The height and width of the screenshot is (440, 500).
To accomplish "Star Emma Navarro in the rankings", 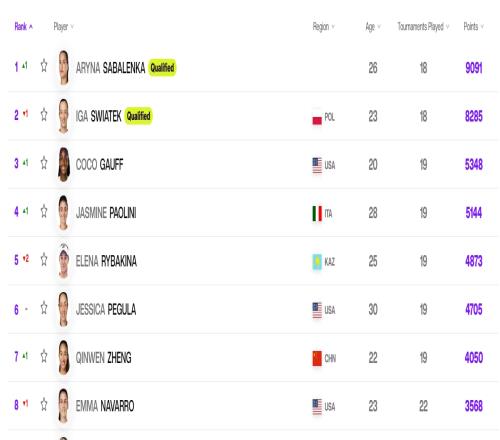I will pos(44,405).
